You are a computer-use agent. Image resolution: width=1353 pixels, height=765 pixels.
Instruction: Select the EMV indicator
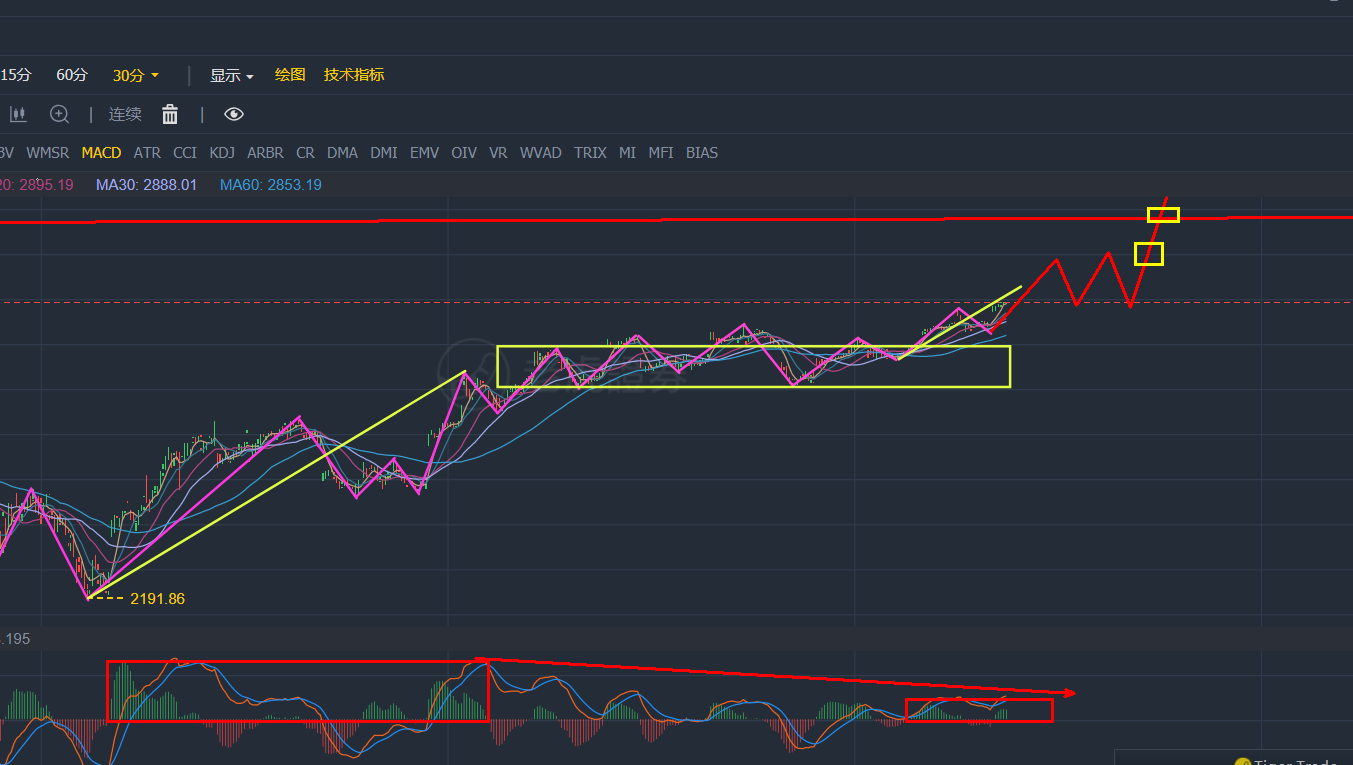(x=424, y=153)
